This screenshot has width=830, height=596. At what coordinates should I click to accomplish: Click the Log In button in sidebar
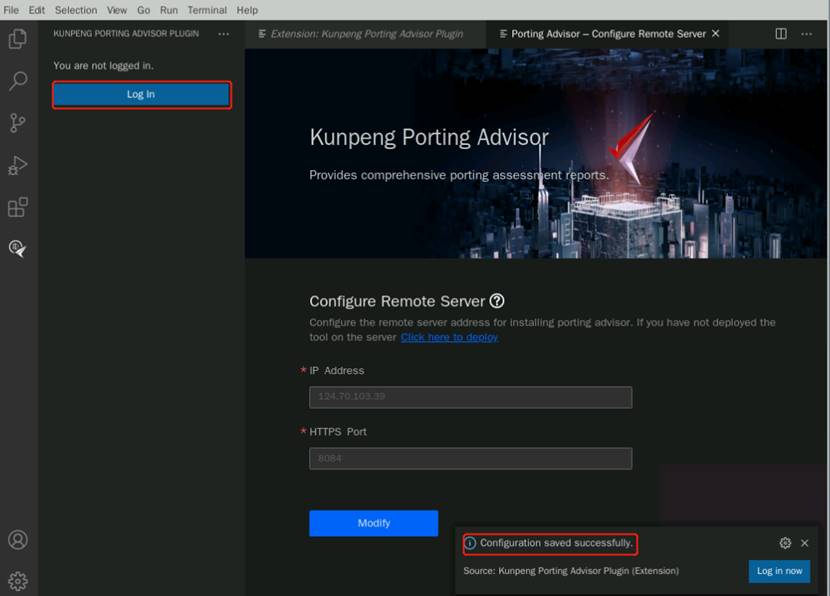pos(141,95)
